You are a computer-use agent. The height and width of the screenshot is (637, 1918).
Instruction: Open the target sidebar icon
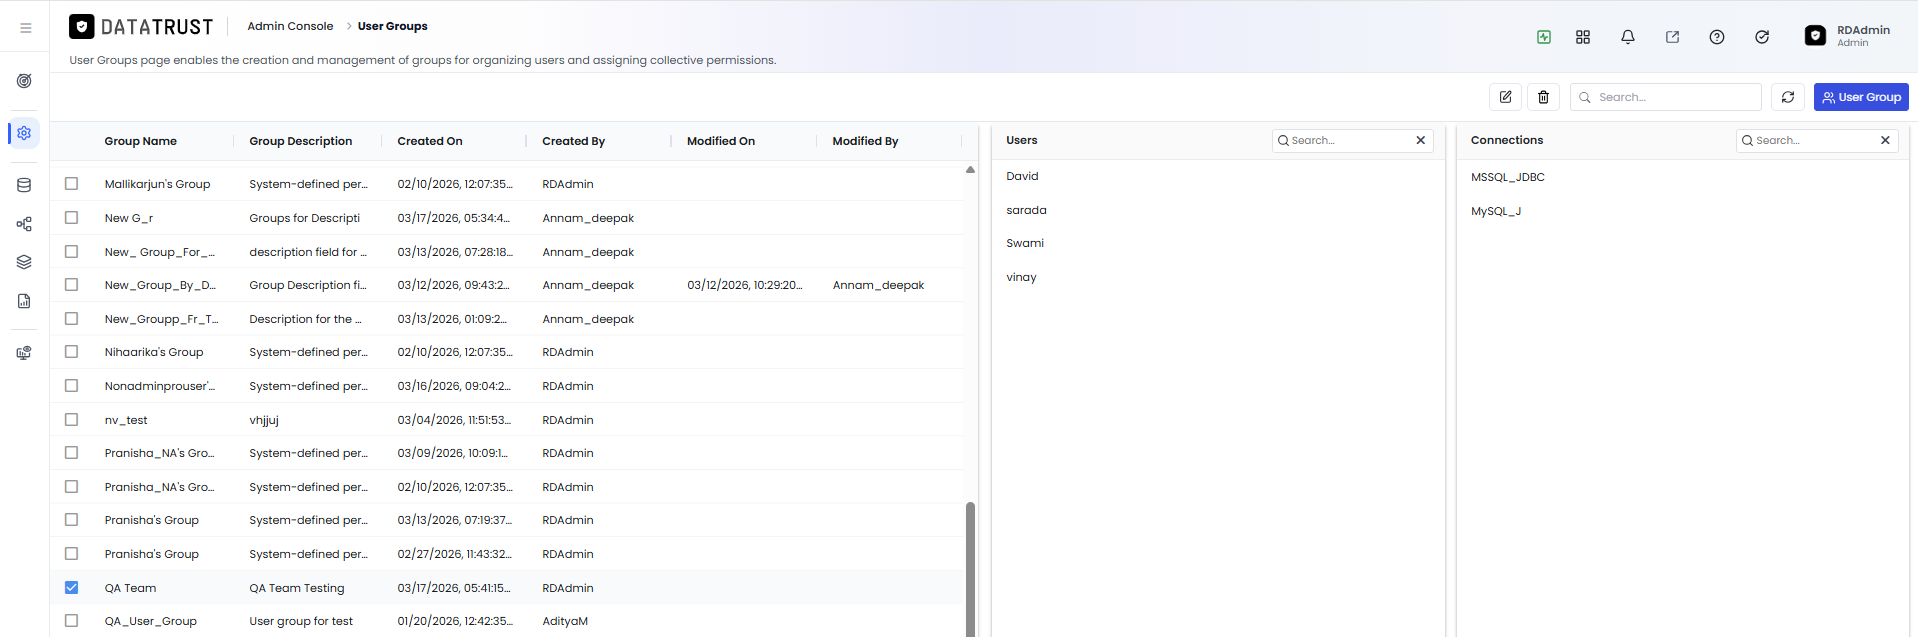point(24,81)
